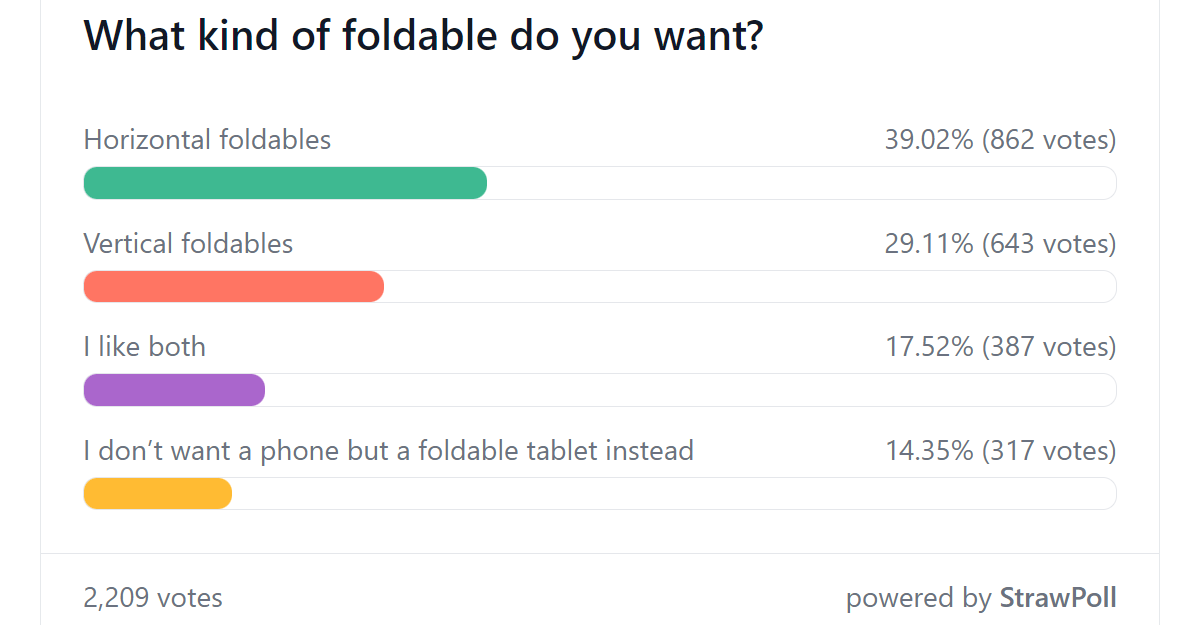Click empty track of Horizontal foldables bar
This screenshot has height=625, width=1200.
802,183
